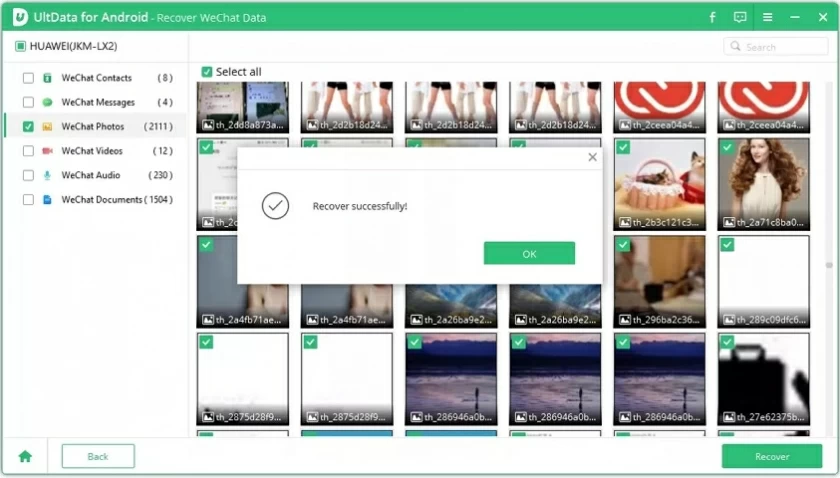Select the WeChat Photos category label
This screenshot has width=840, height=478.
pyautogui.click(x=93, y=127)
